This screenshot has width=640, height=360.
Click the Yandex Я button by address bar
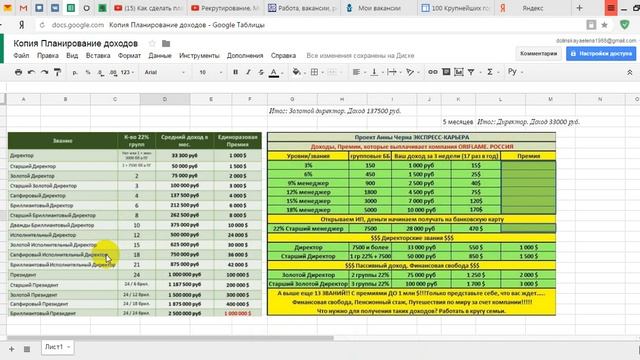pos(22,25)
